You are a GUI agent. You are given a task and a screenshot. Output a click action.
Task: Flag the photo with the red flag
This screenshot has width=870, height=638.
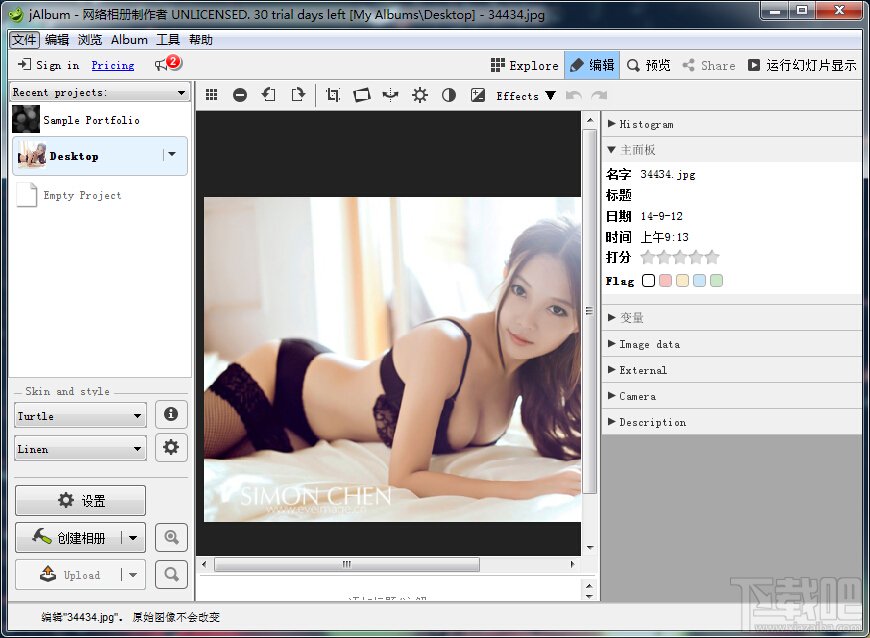coord(665,281)
